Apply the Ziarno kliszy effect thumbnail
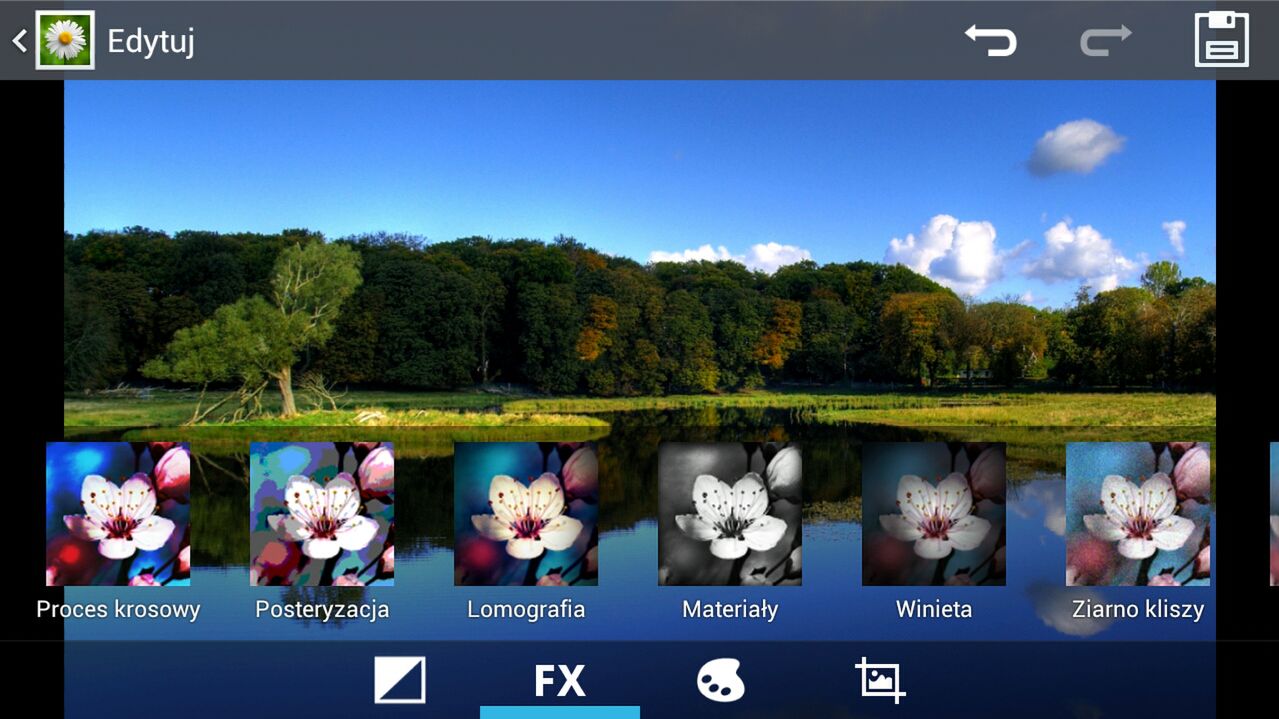 coord(1138,514)
